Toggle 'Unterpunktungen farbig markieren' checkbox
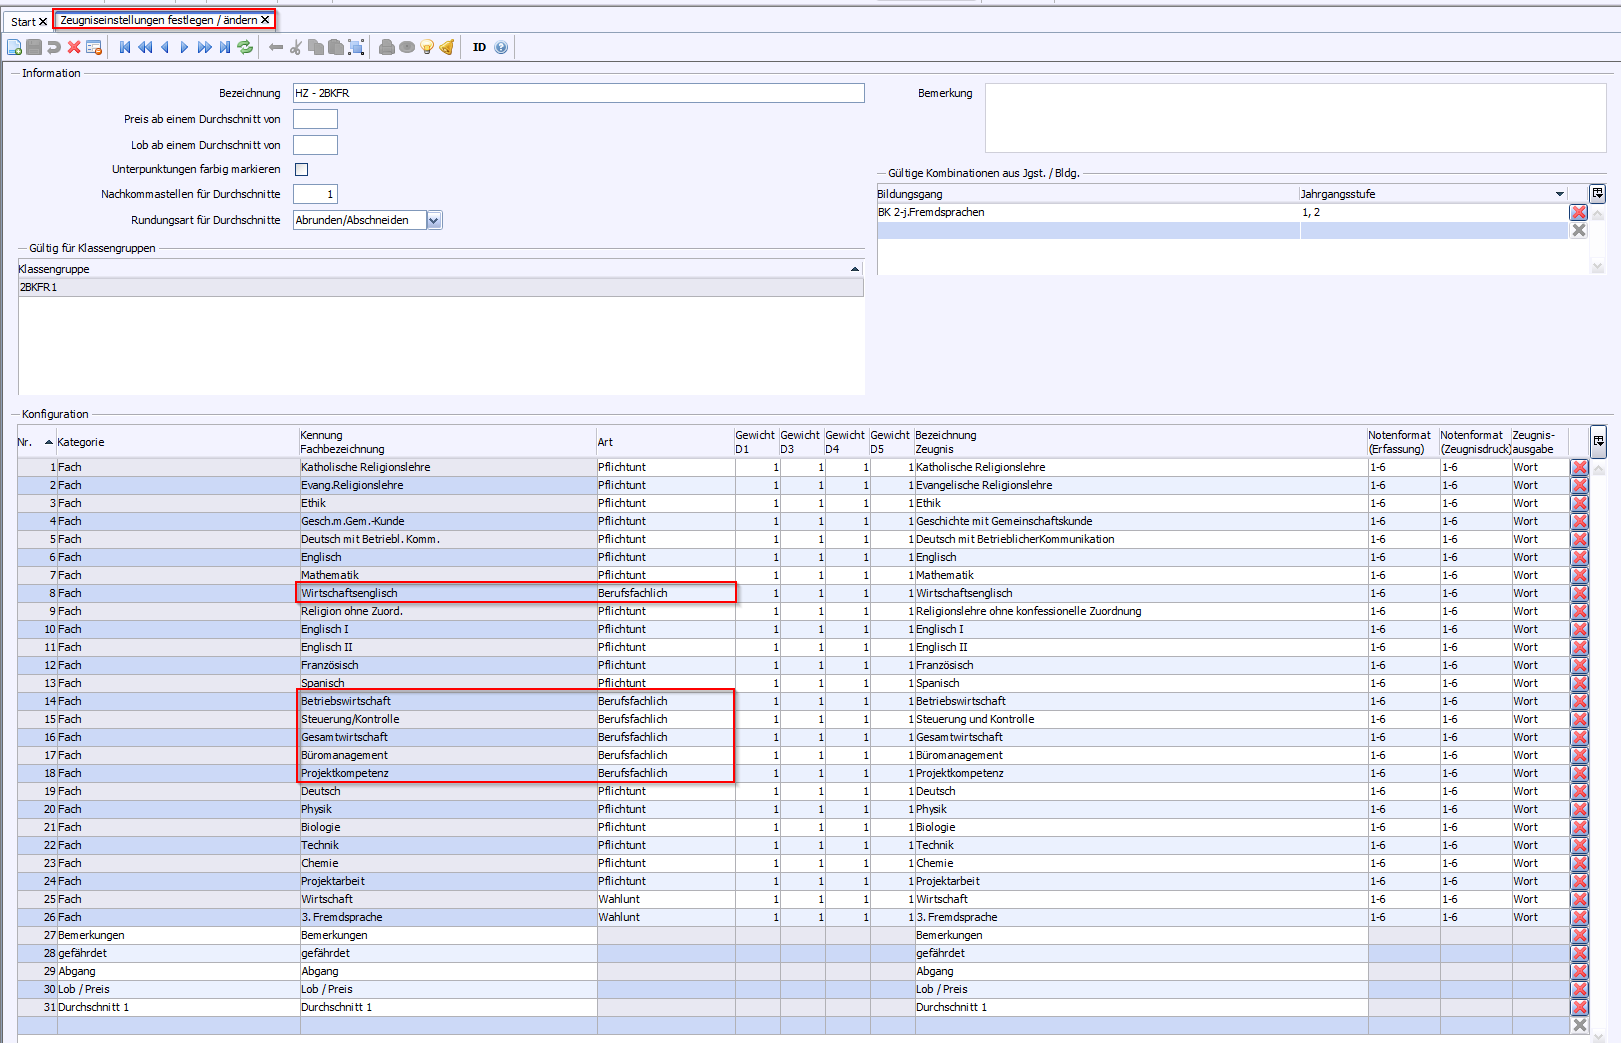 click(301, 170)
